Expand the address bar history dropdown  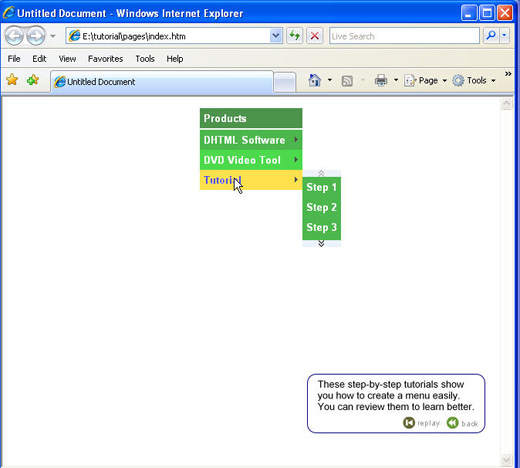[276, 36]
